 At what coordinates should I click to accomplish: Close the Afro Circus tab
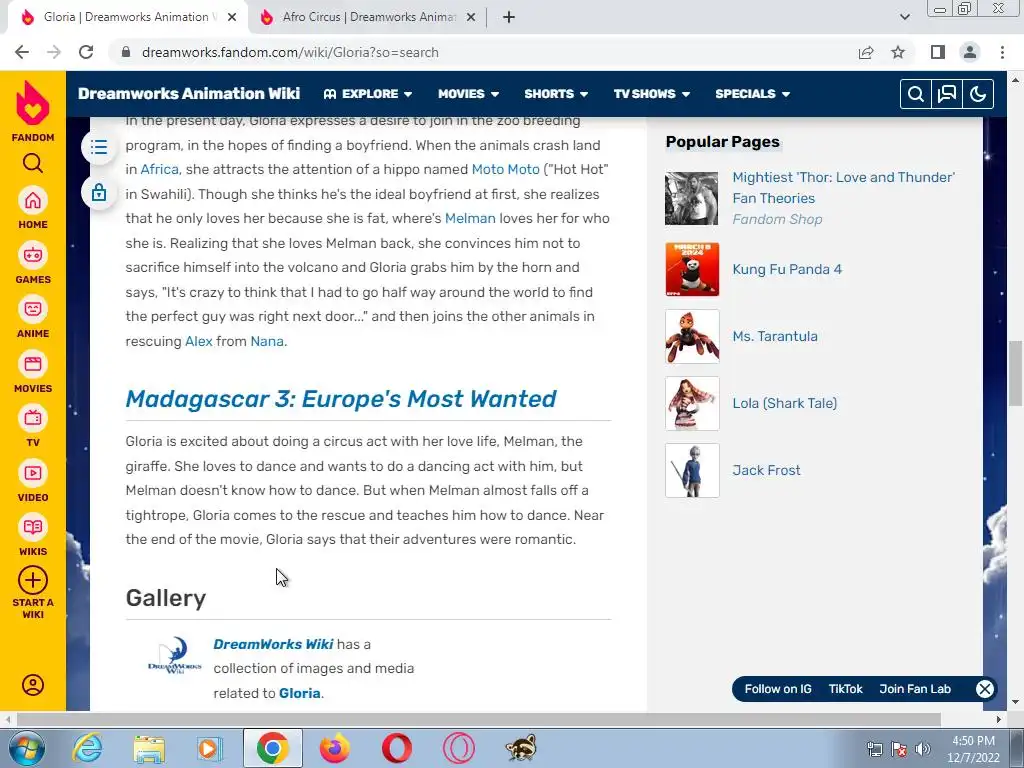click(470, 17)
